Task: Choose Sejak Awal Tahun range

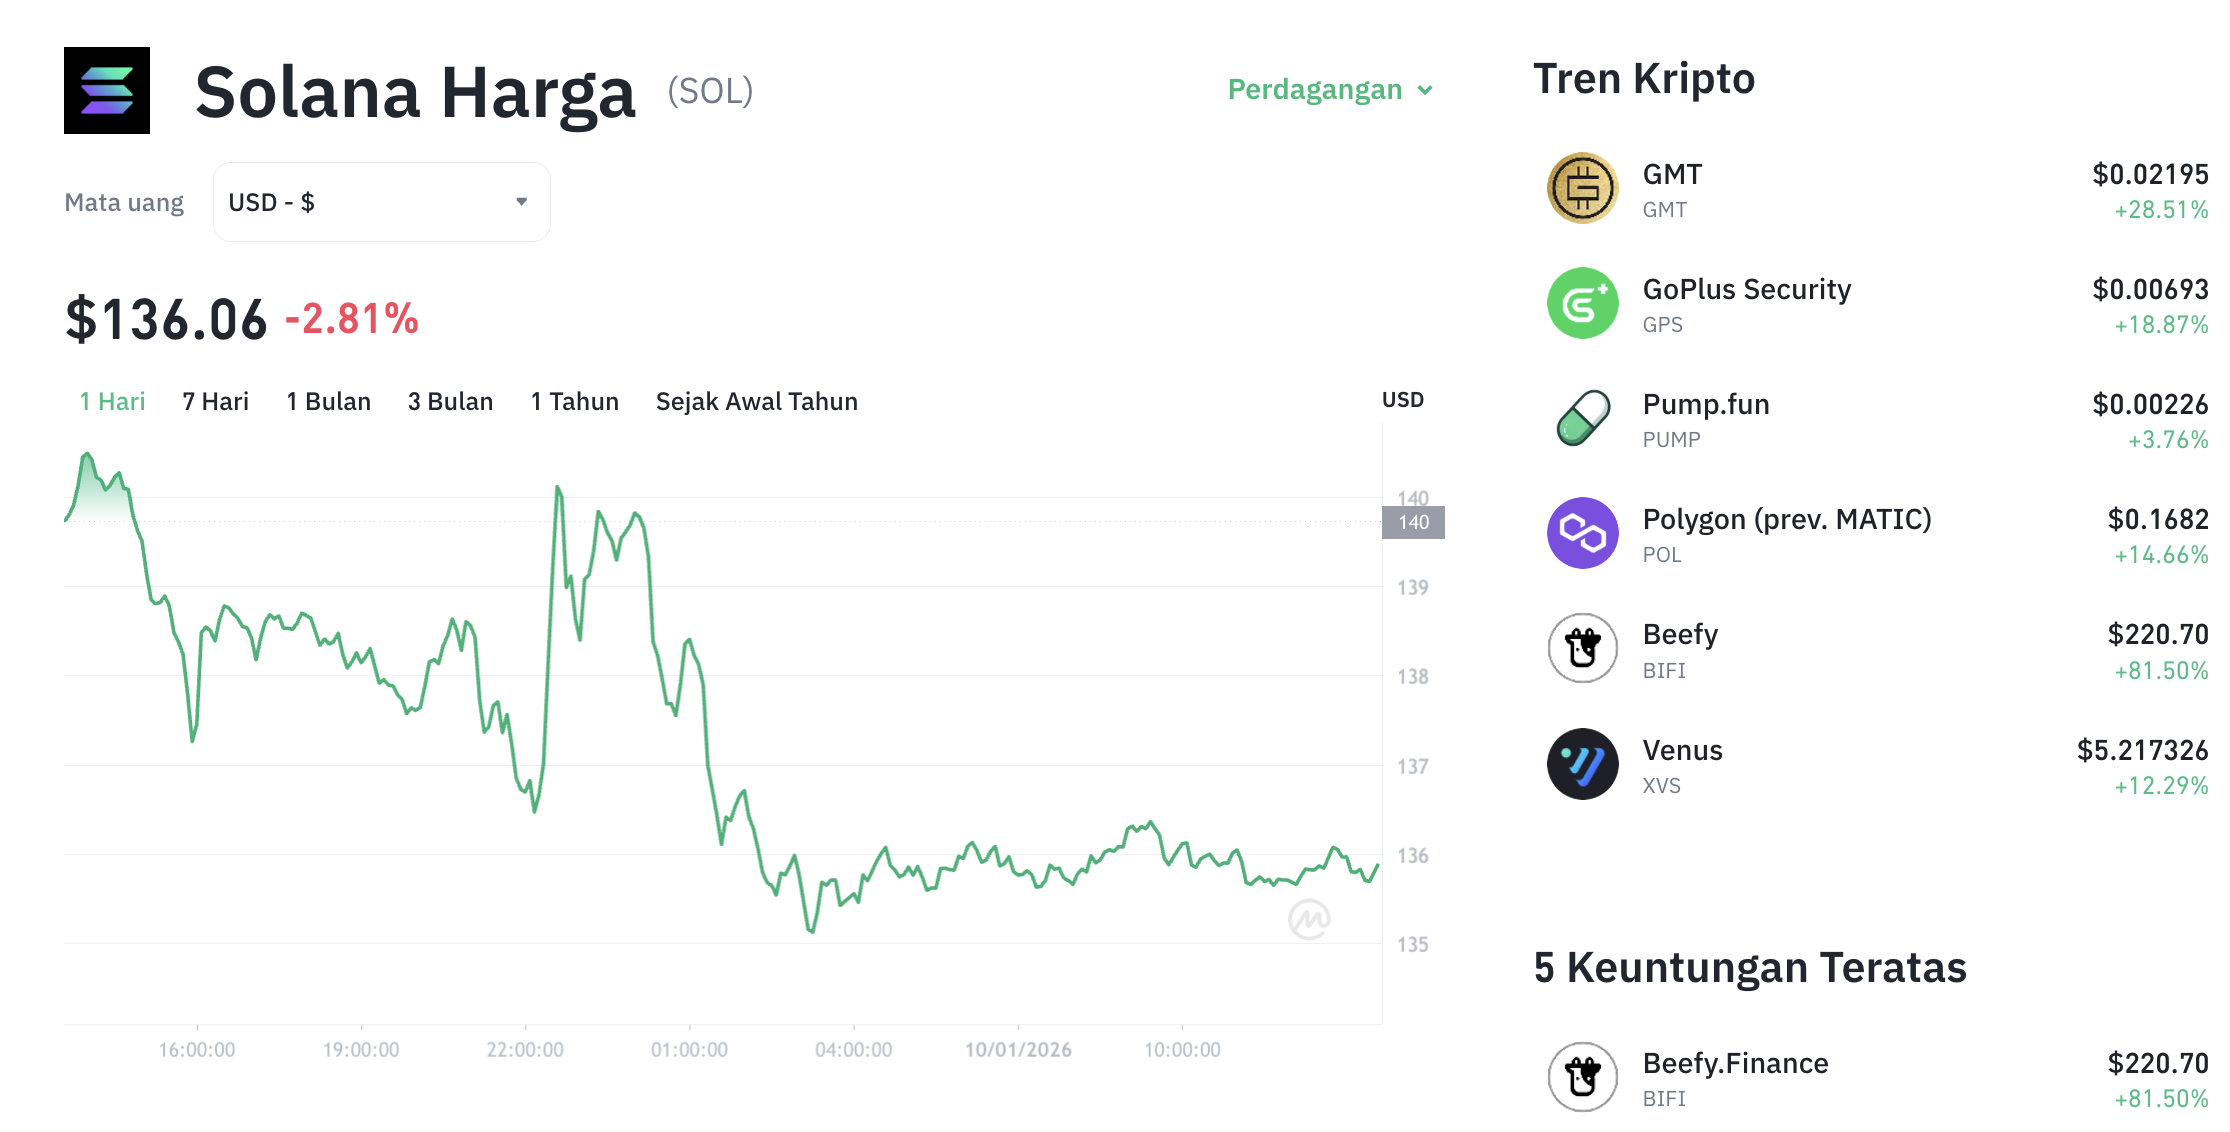Action: (x=756, y=402)
